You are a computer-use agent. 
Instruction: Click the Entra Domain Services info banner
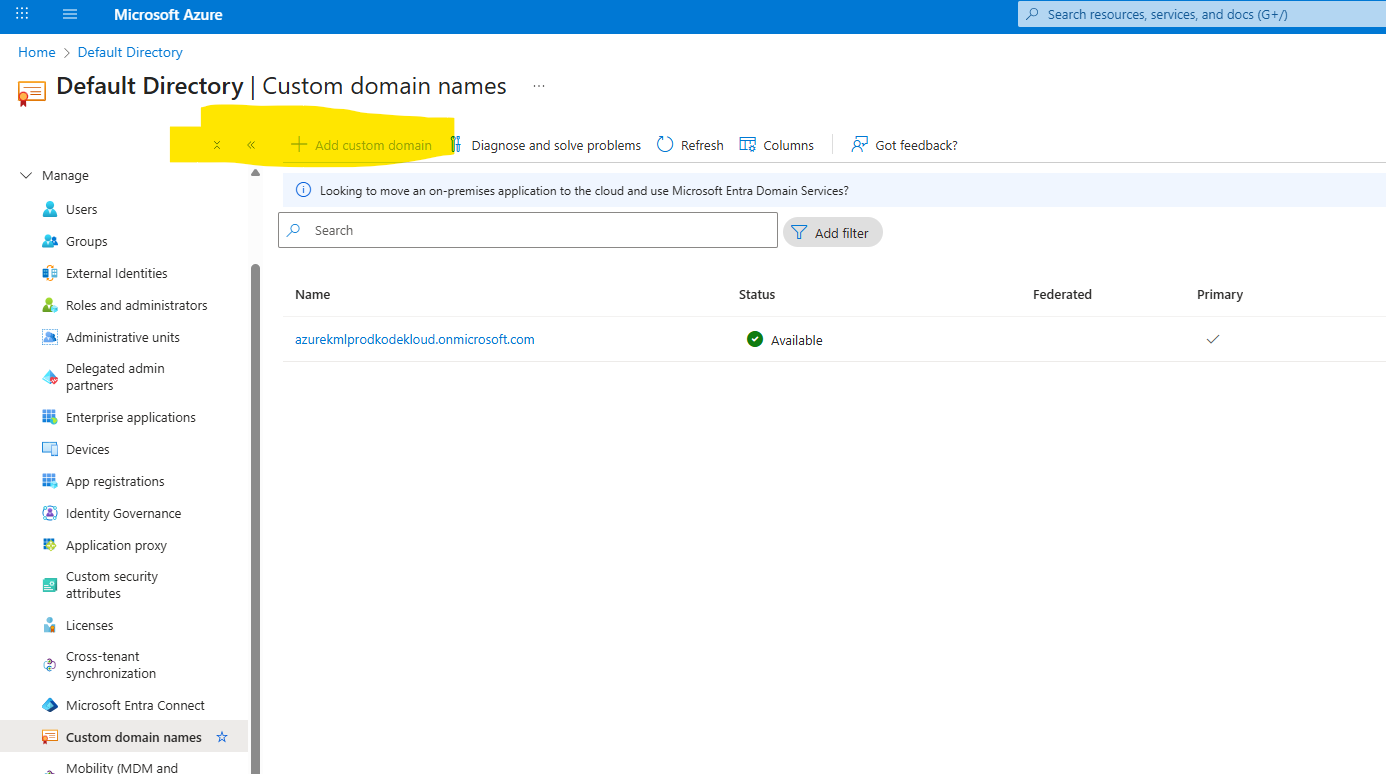[834, 190]
